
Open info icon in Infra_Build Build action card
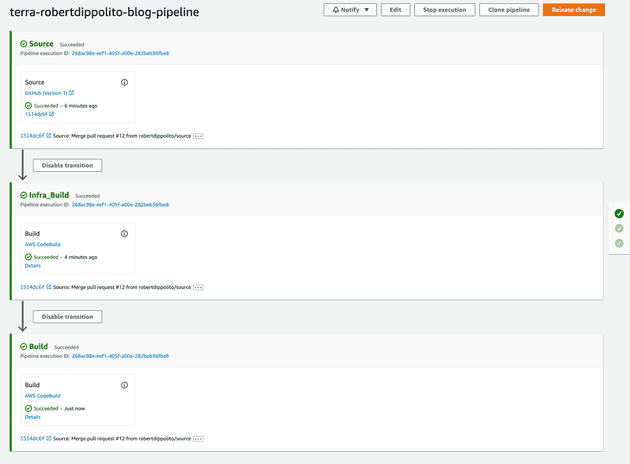(x=125, y=234)
